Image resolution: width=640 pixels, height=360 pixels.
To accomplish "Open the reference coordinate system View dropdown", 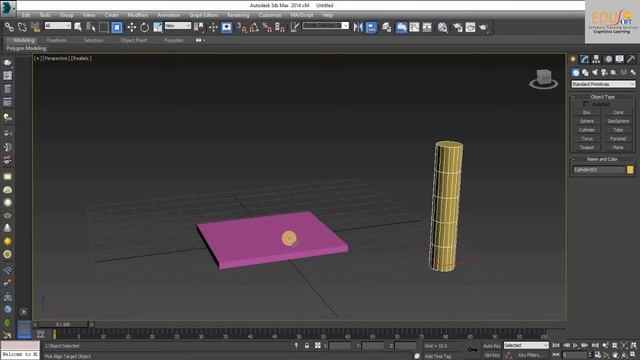I will click(x=178, y=26).
